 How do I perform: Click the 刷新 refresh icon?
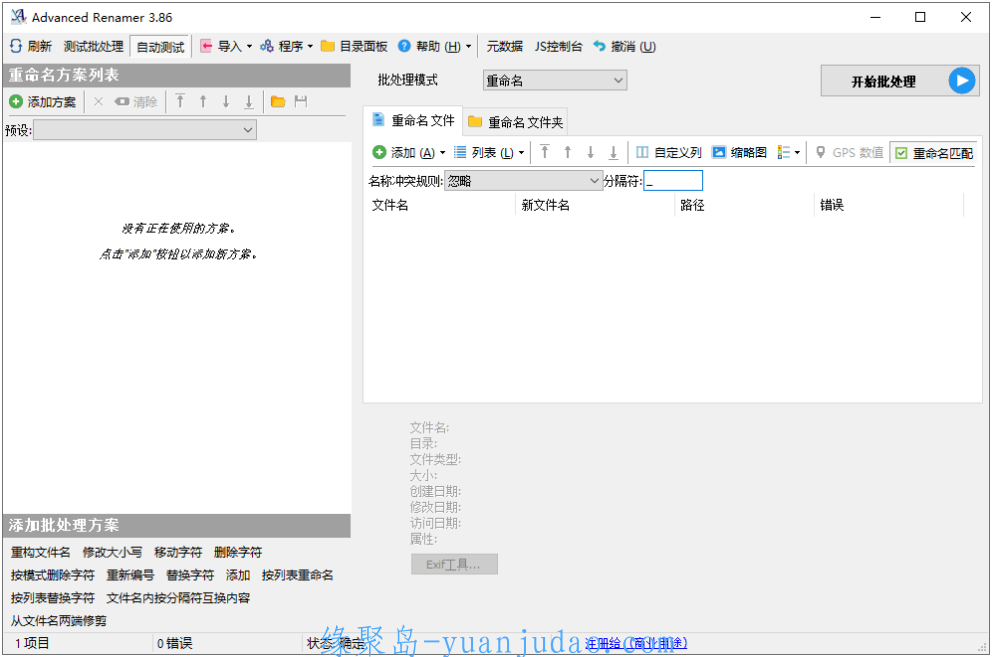(16, 46)
